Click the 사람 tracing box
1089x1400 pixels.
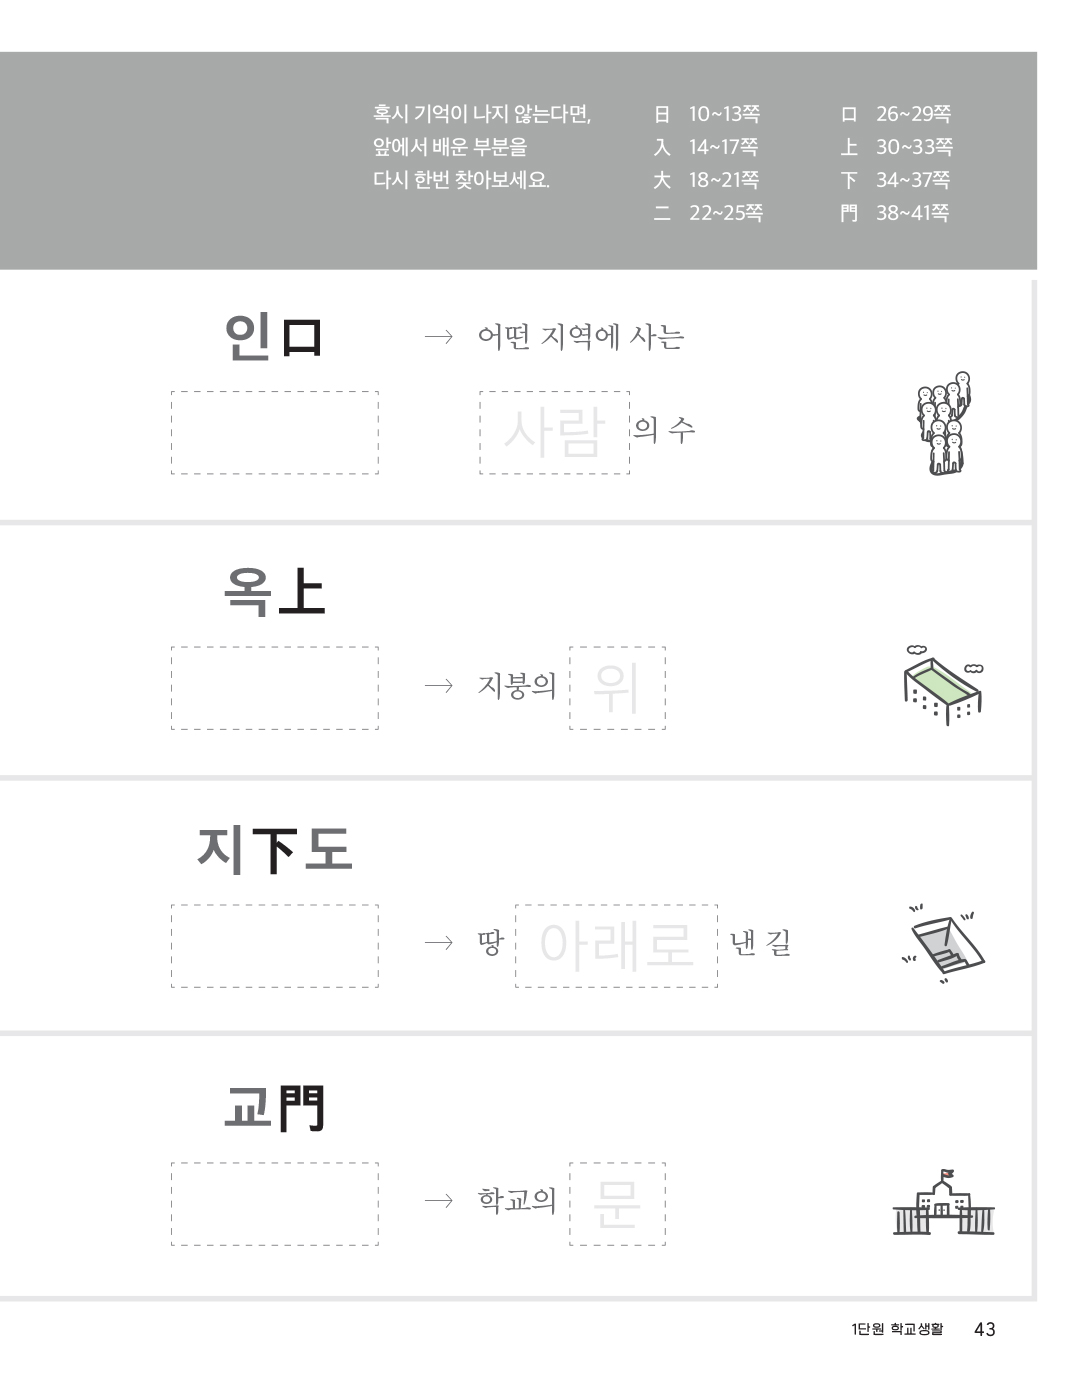coord(555,433)
